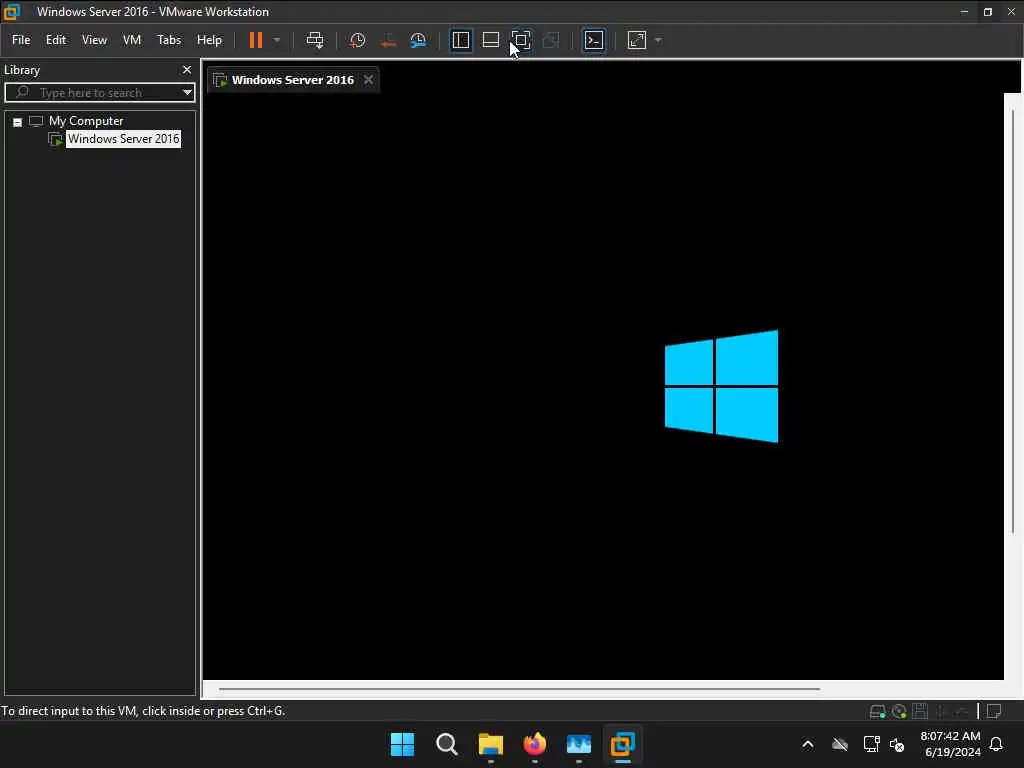Click Revert to snapshot icon

click(x=388, y=40)
